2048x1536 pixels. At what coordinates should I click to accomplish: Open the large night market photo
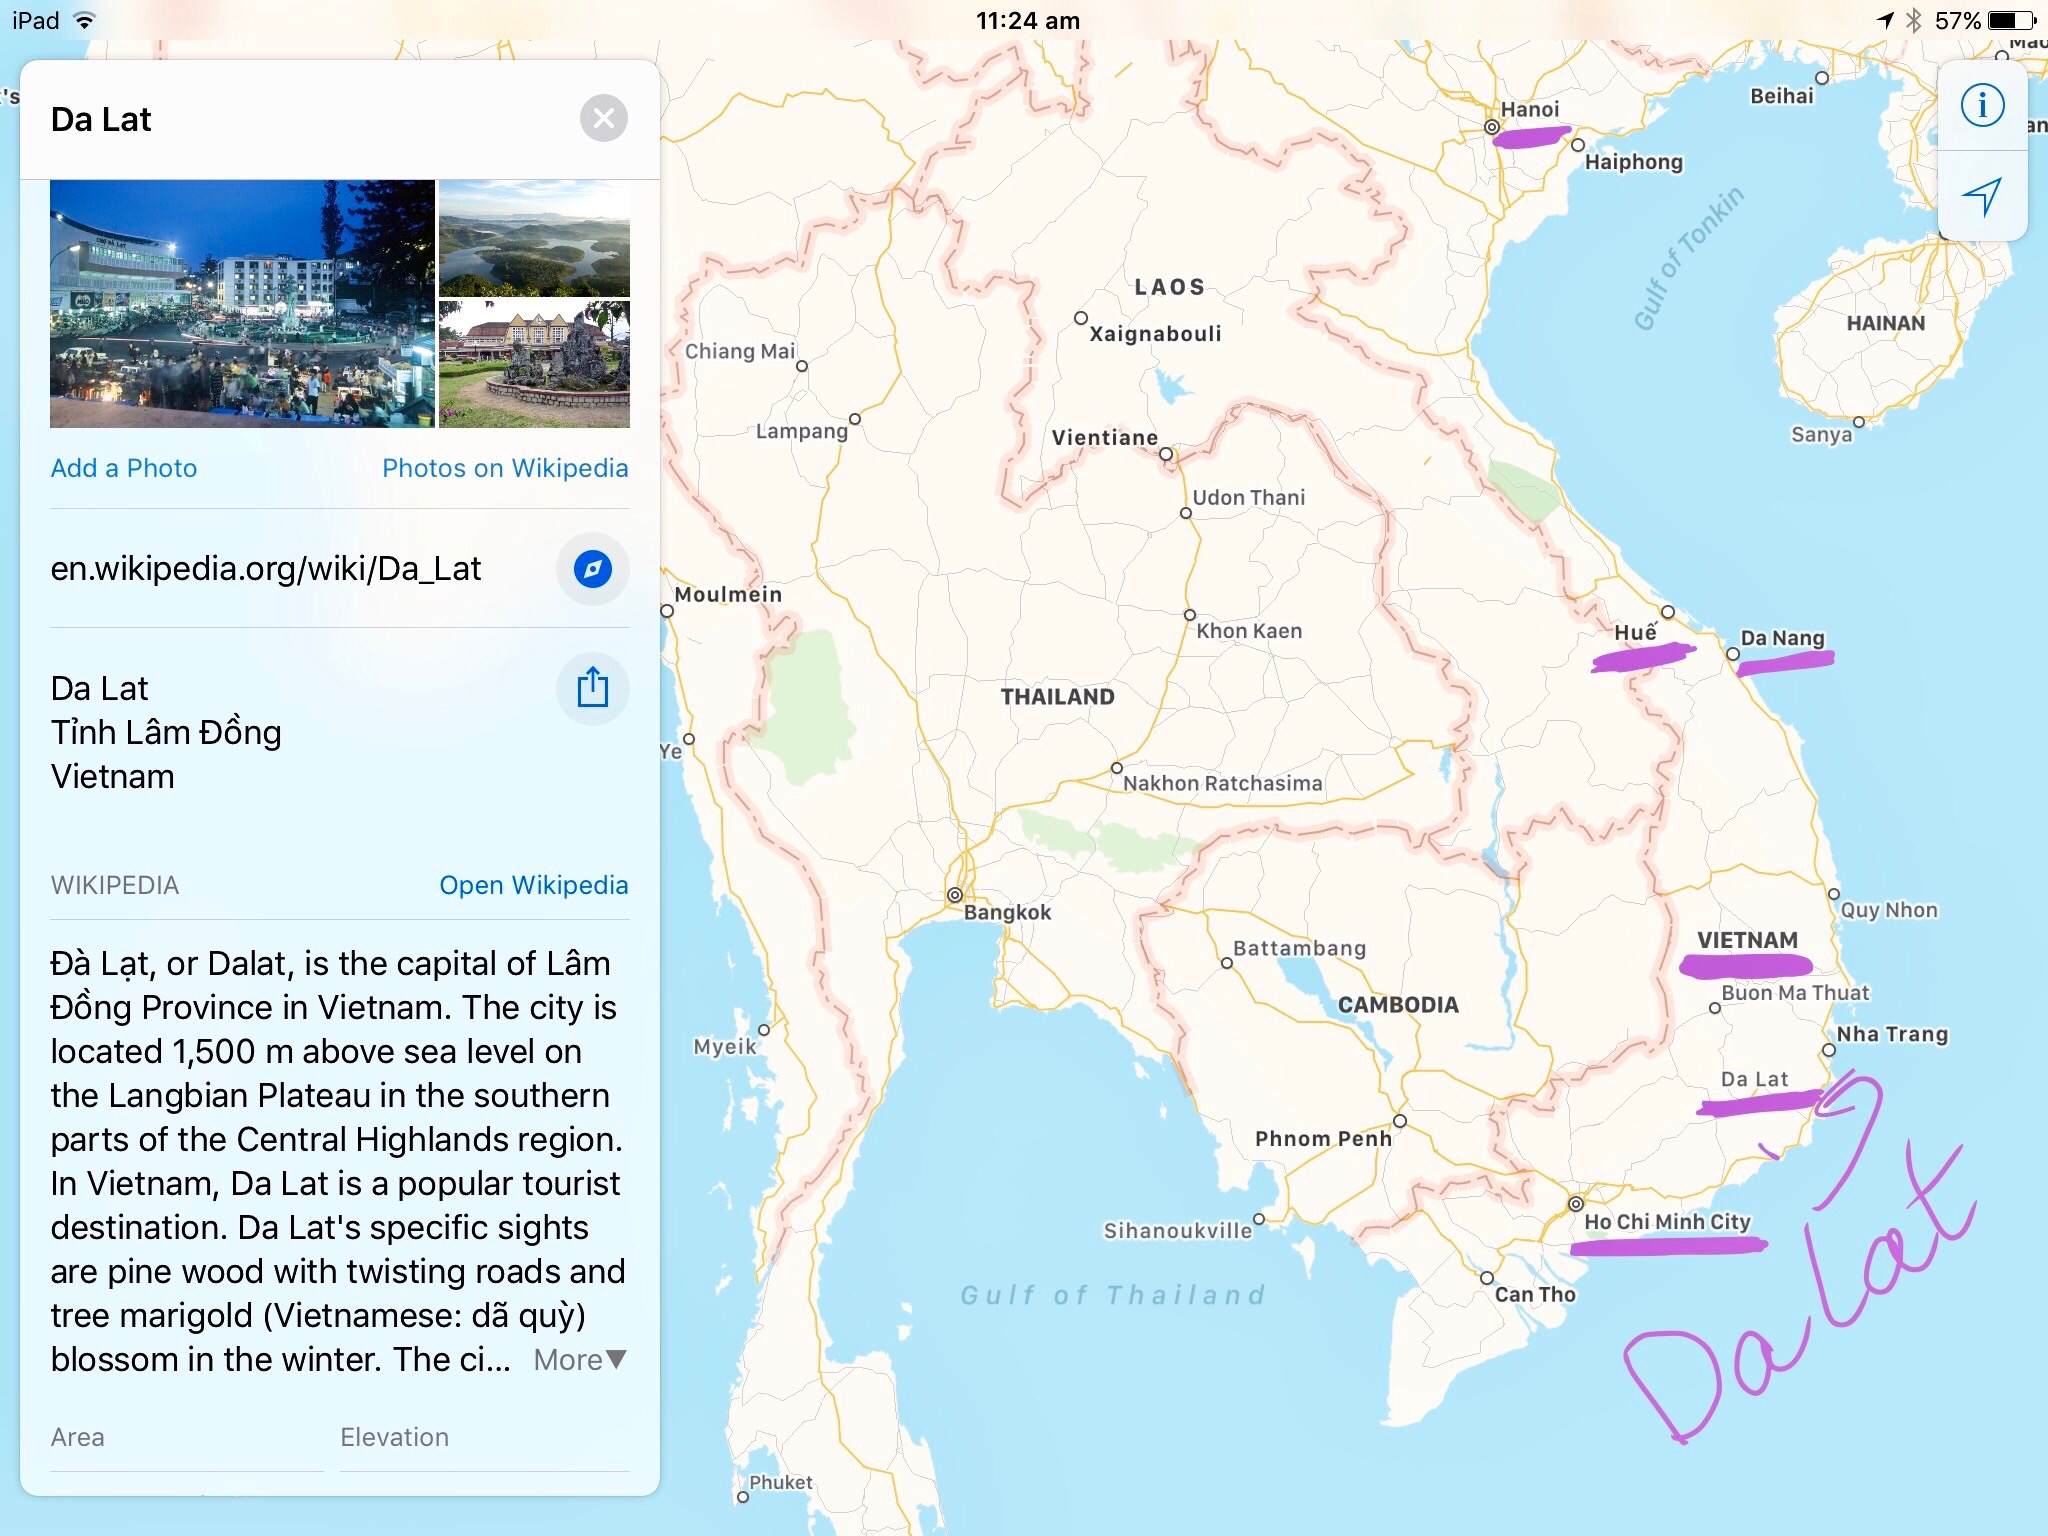[x=242, y=304]
